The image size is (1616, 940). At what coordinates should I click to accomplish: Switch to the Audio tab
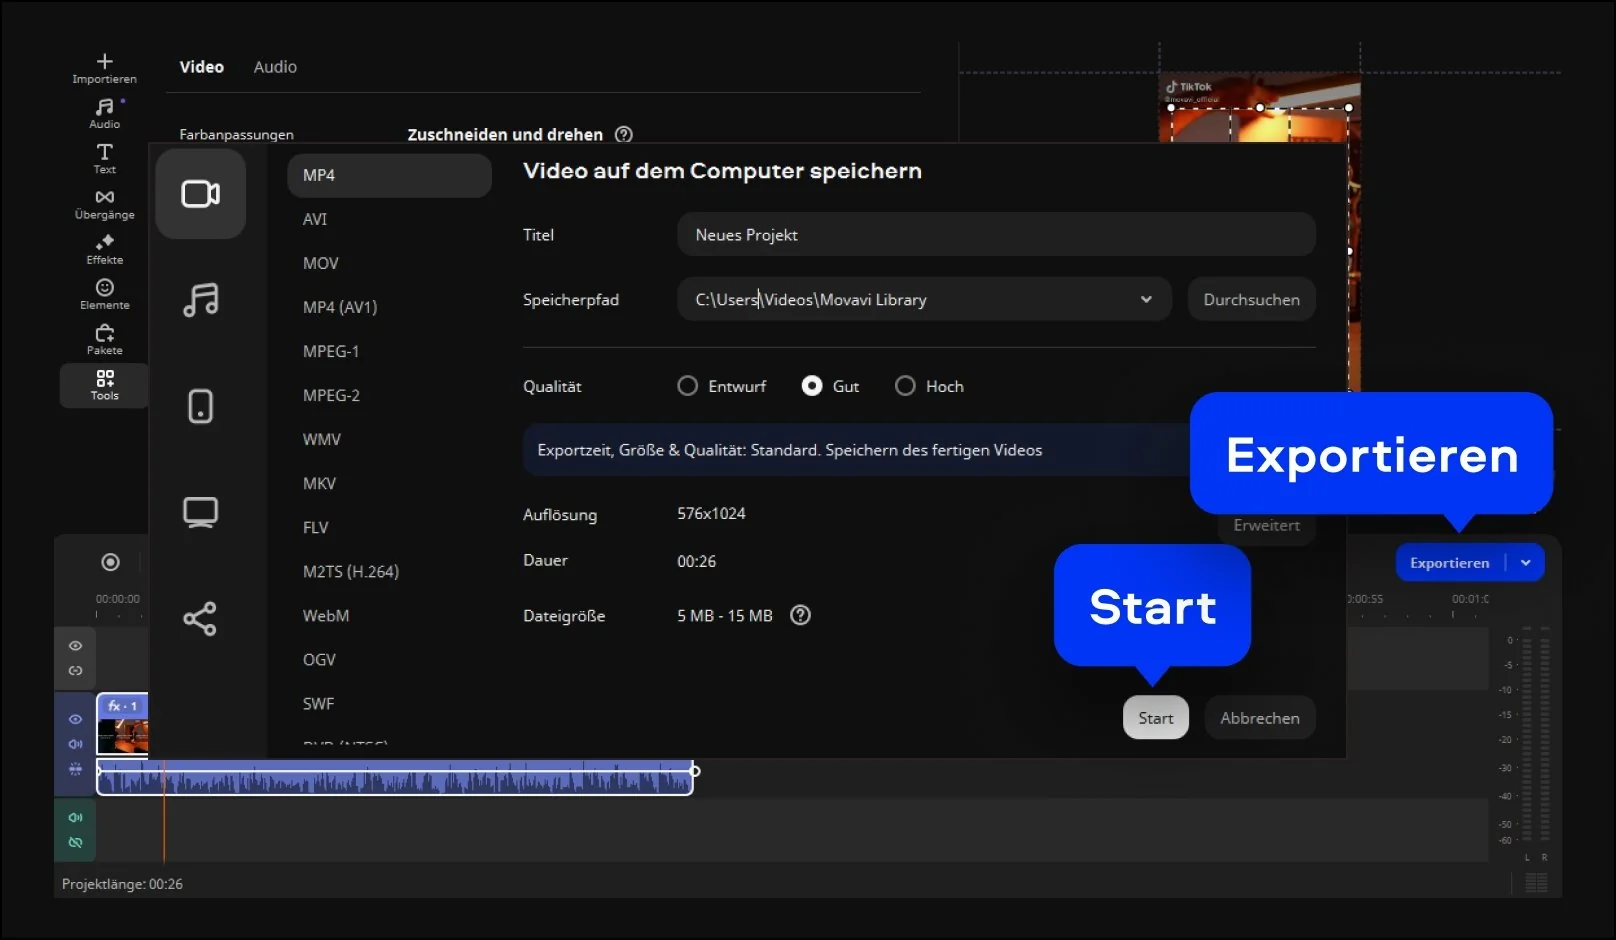pos(275,67)
